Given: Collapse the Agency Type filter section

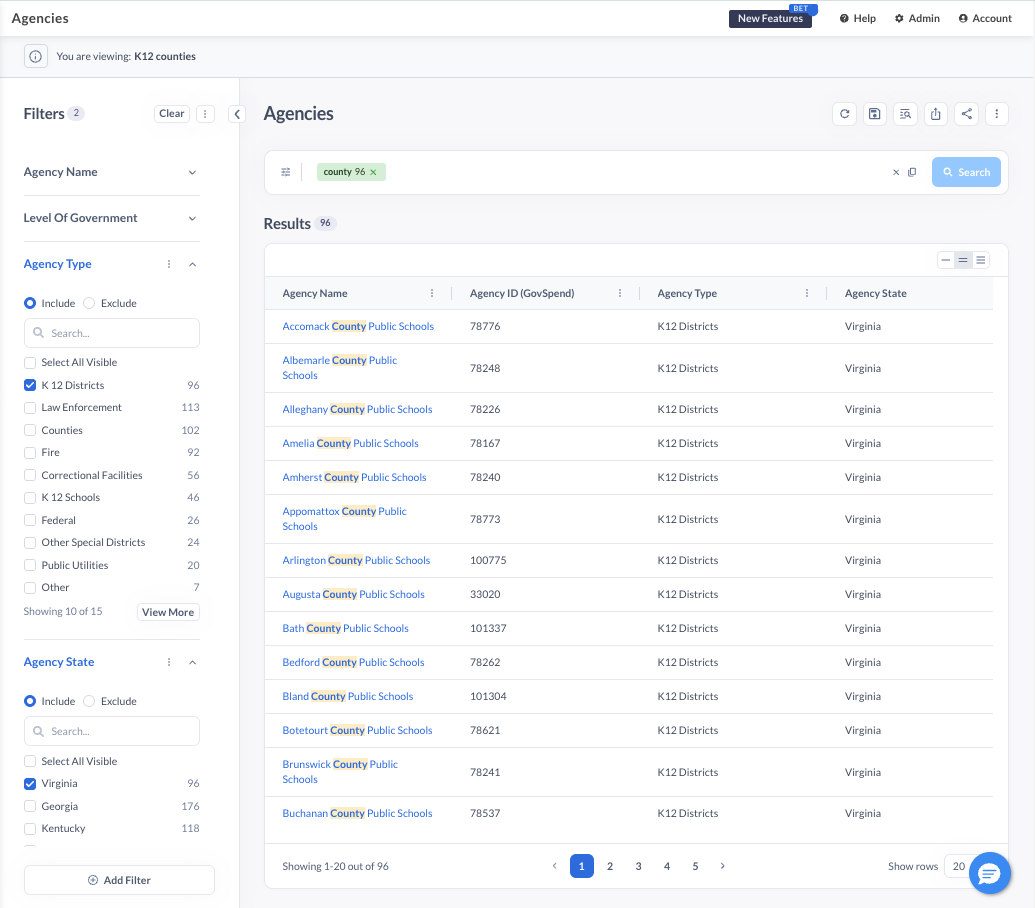Looking at the screenshot, I should (192, 264).
